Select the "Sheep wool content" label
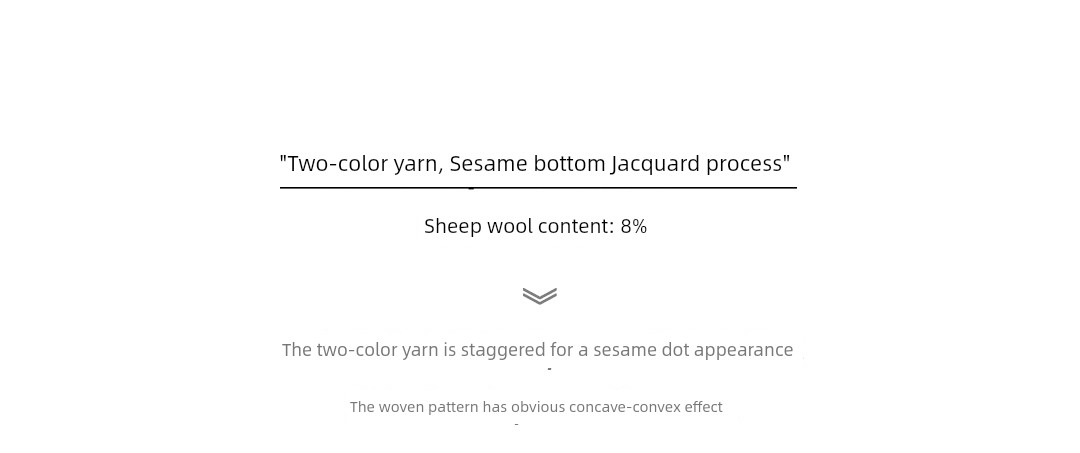 [x=516, y=226]
